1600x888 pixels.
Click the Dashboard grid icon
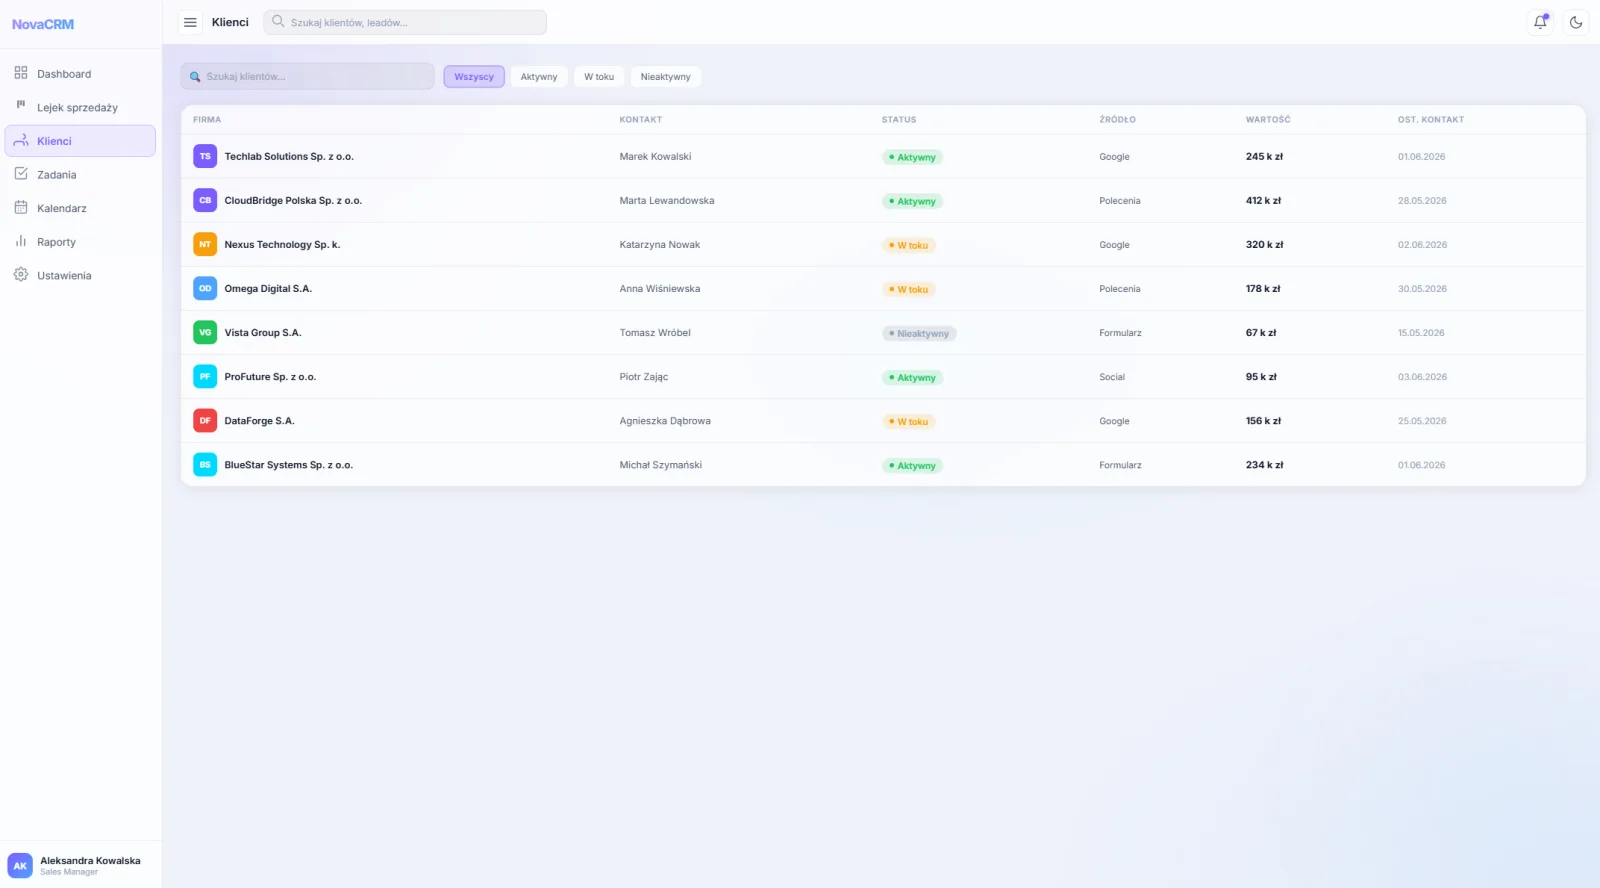click(x=21, y=73)
